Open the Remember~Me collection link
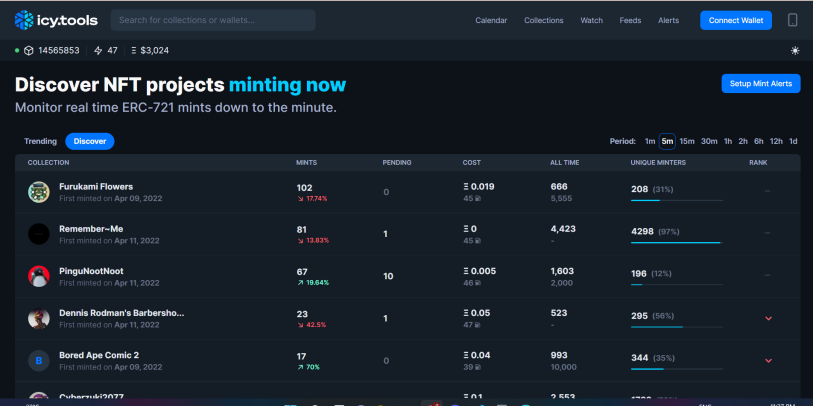The width and height of the screenshot is (813, 406). point(91,229)
